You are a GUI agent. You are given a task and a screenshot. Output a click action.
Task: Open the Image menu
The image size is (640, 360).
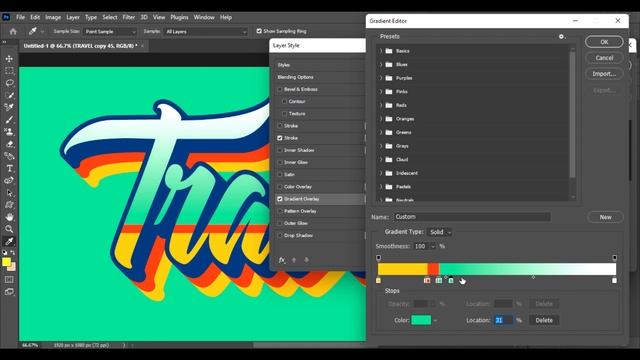pos(53,17)
